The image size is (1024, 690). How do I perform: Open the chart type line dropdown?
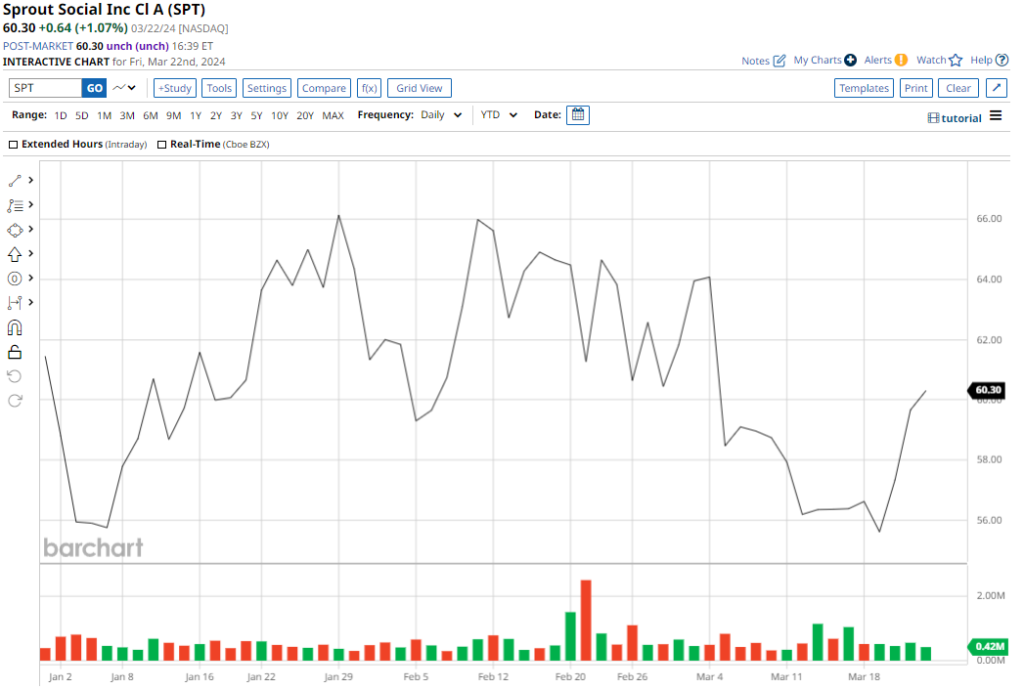[125, 88]
